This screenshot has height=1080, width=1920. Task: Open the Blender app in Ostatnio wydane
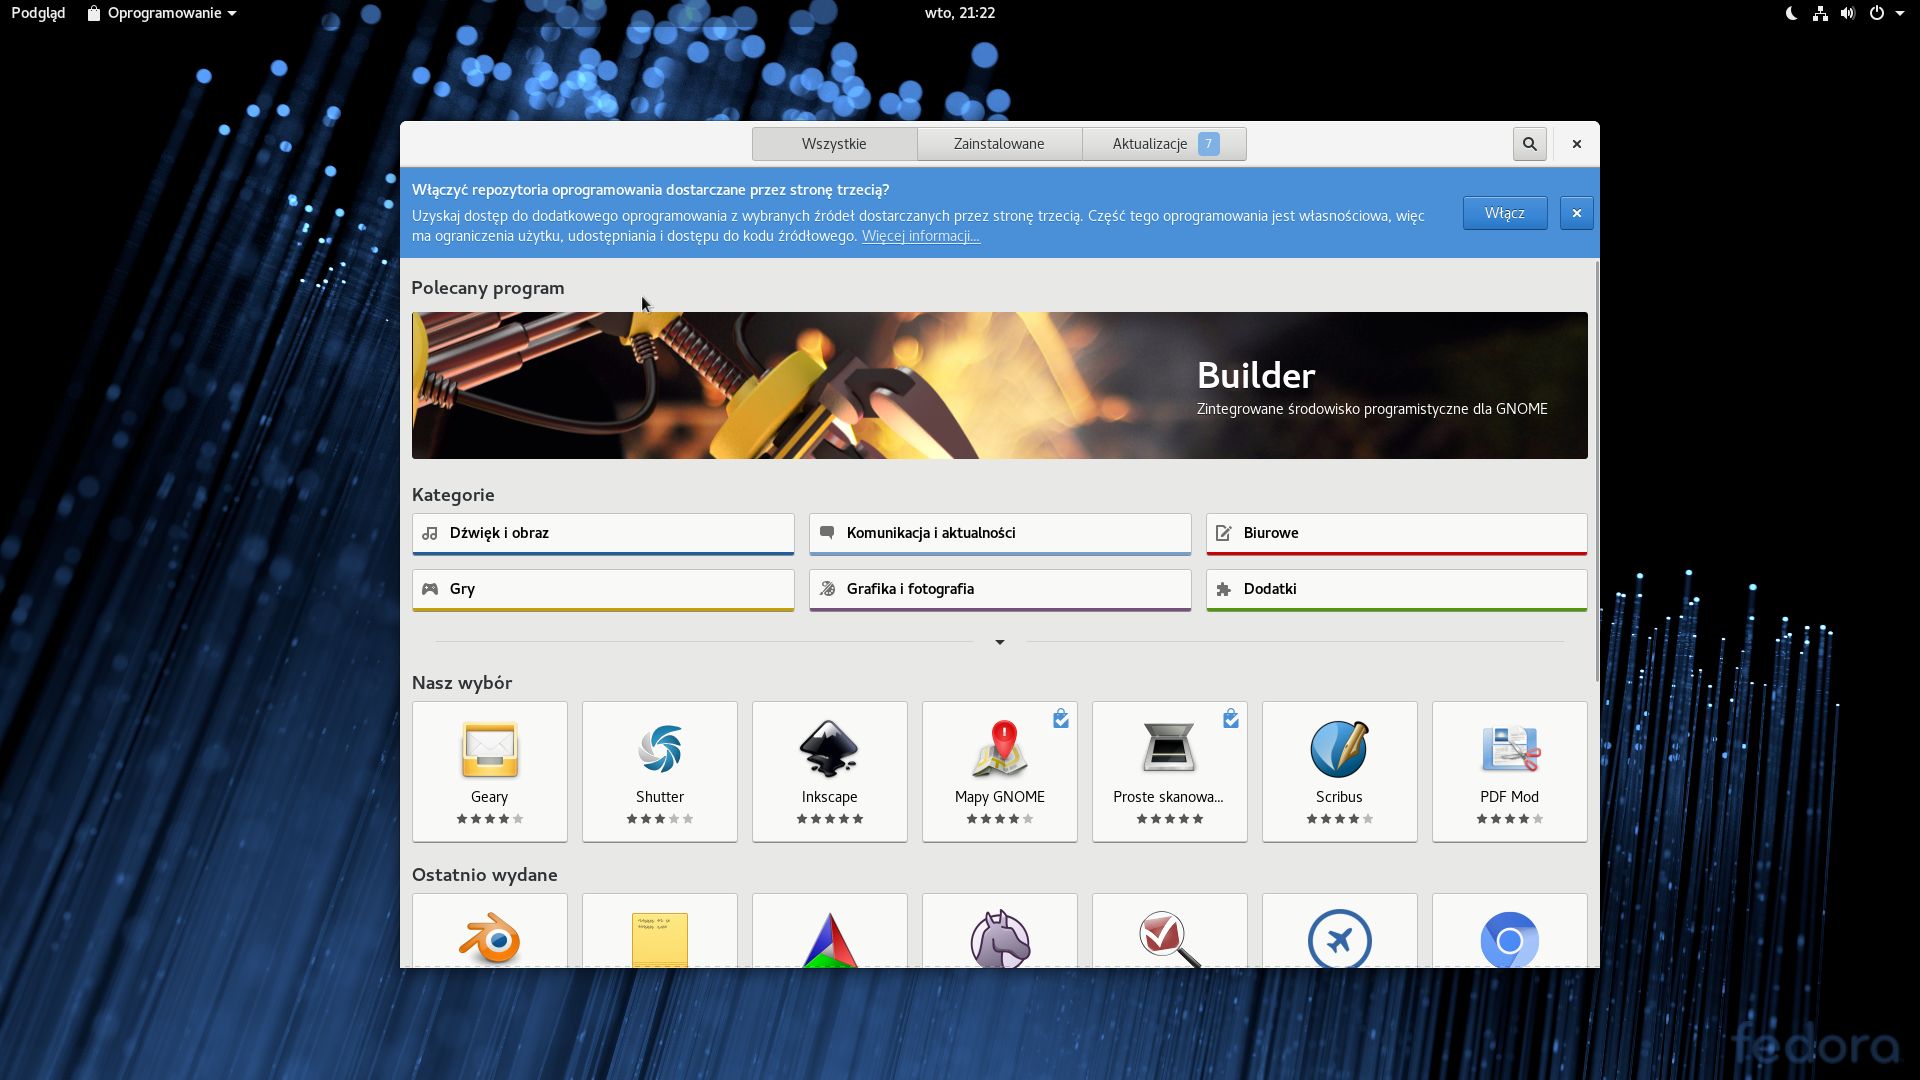point(489,935)
